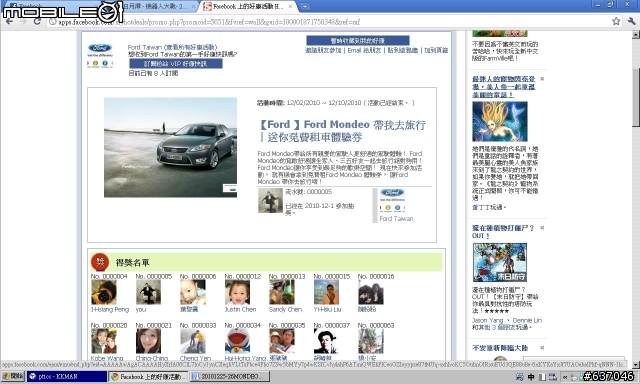
Task: Open winner No. 0000005 photo labeled you
Action: pos(148,292)
